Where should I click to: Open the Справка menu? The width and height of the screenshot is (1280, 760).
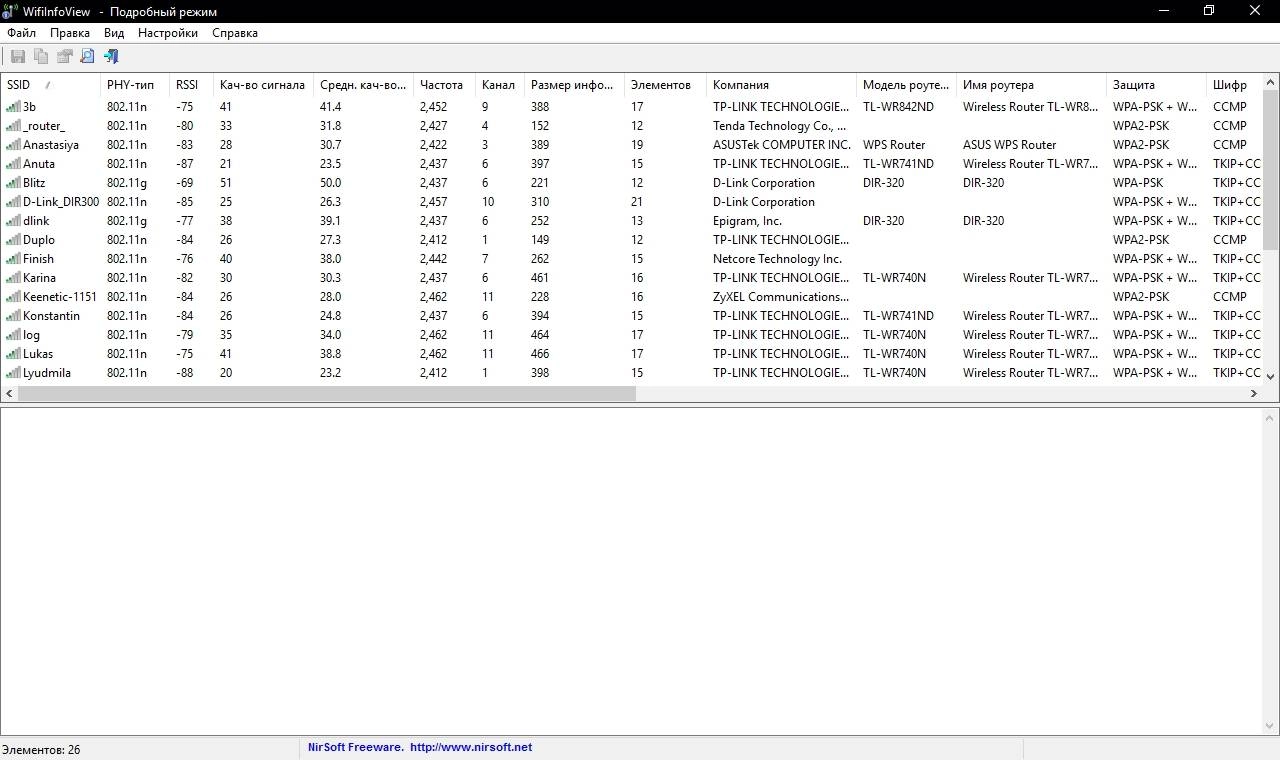pos(235,33)
